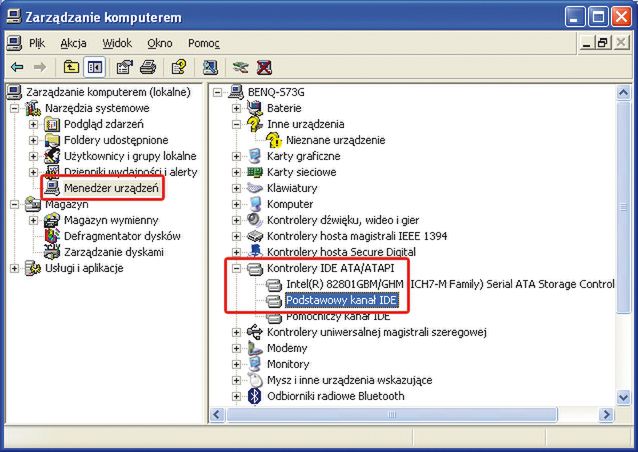The height and width of the screenshot is (452, 638).
Task: Open the Plik menu
Action: [x=37, y=43]
